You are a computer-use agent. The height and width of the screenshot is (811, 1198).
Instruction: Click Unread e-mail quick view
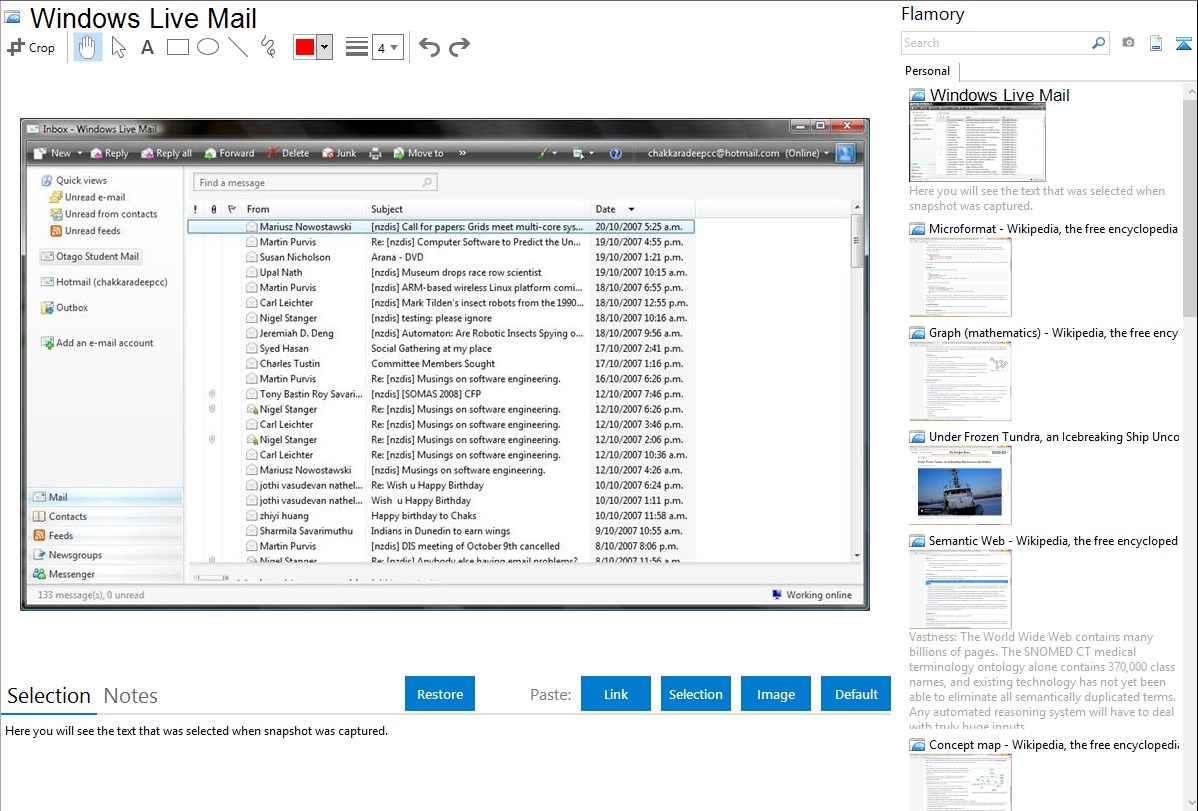(87, 197)
